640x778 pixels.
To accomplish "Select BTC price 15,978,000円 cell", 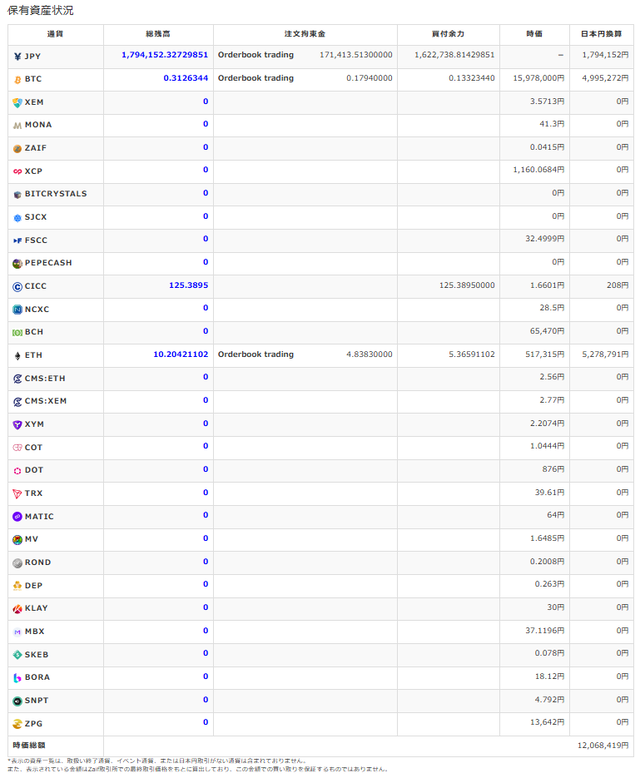I will pyautogui.click(x=538, y=78).
